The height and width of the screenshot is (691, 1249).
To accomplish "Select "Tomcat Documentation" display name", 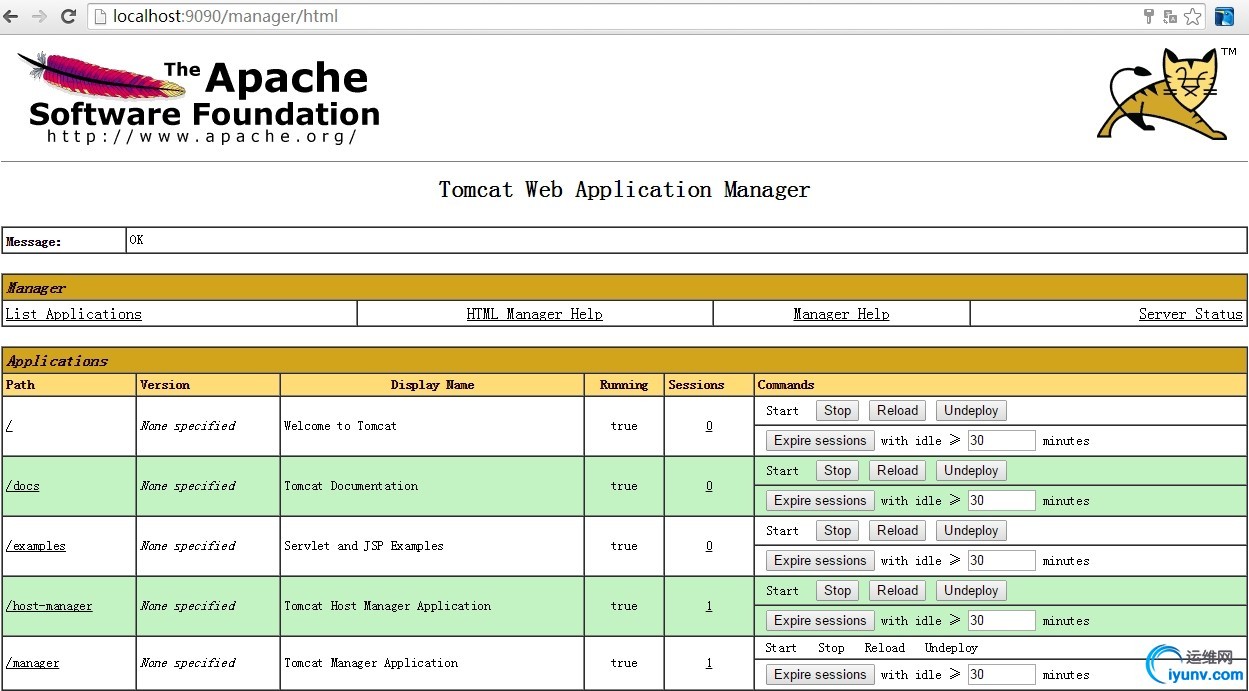I will tap(351, 486).
